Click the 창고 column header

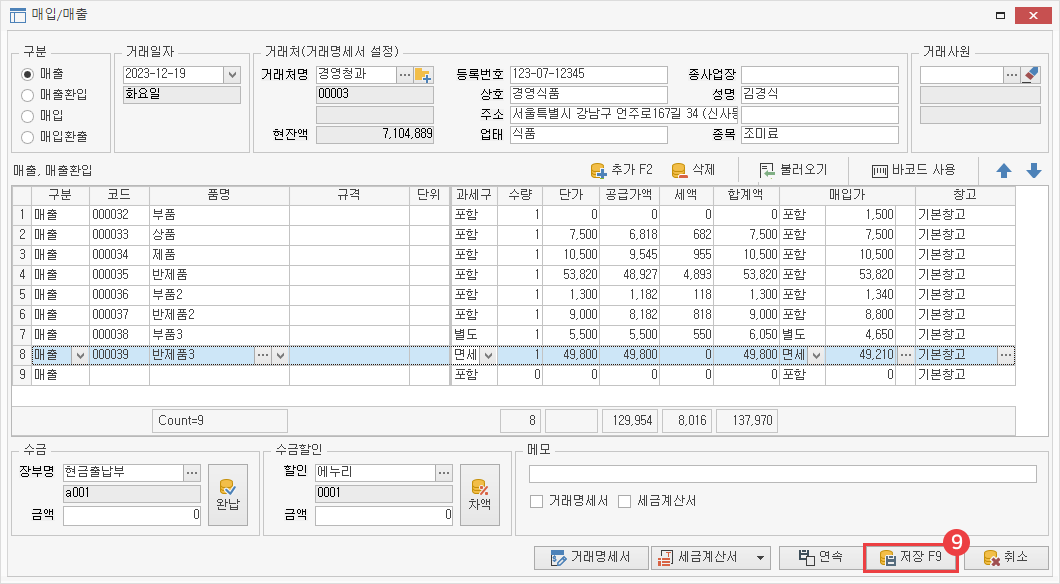pyautogui.click(x=965, y=195)
